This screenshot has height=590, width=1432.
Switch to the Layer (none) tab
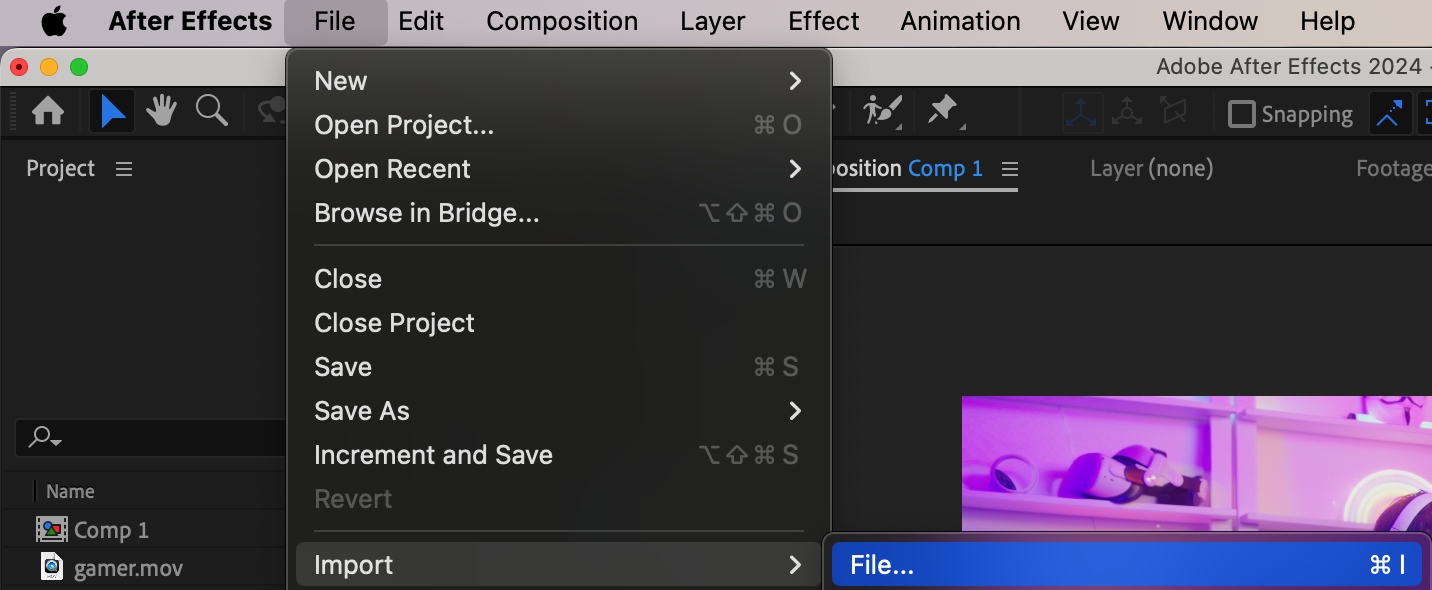[1151, 169]
